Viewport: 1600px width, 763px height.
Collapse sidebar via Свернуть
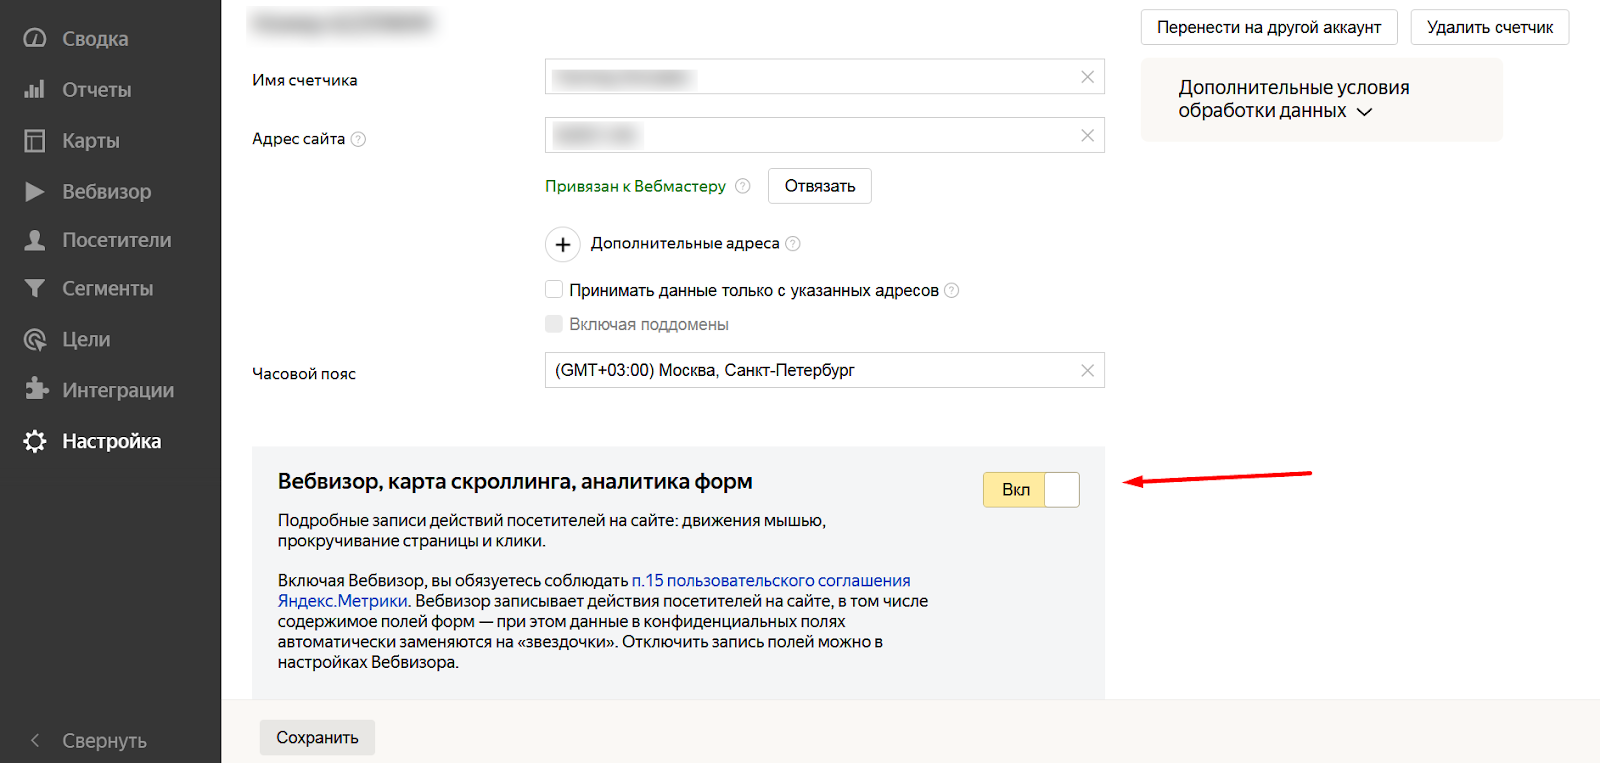(104, 740)
